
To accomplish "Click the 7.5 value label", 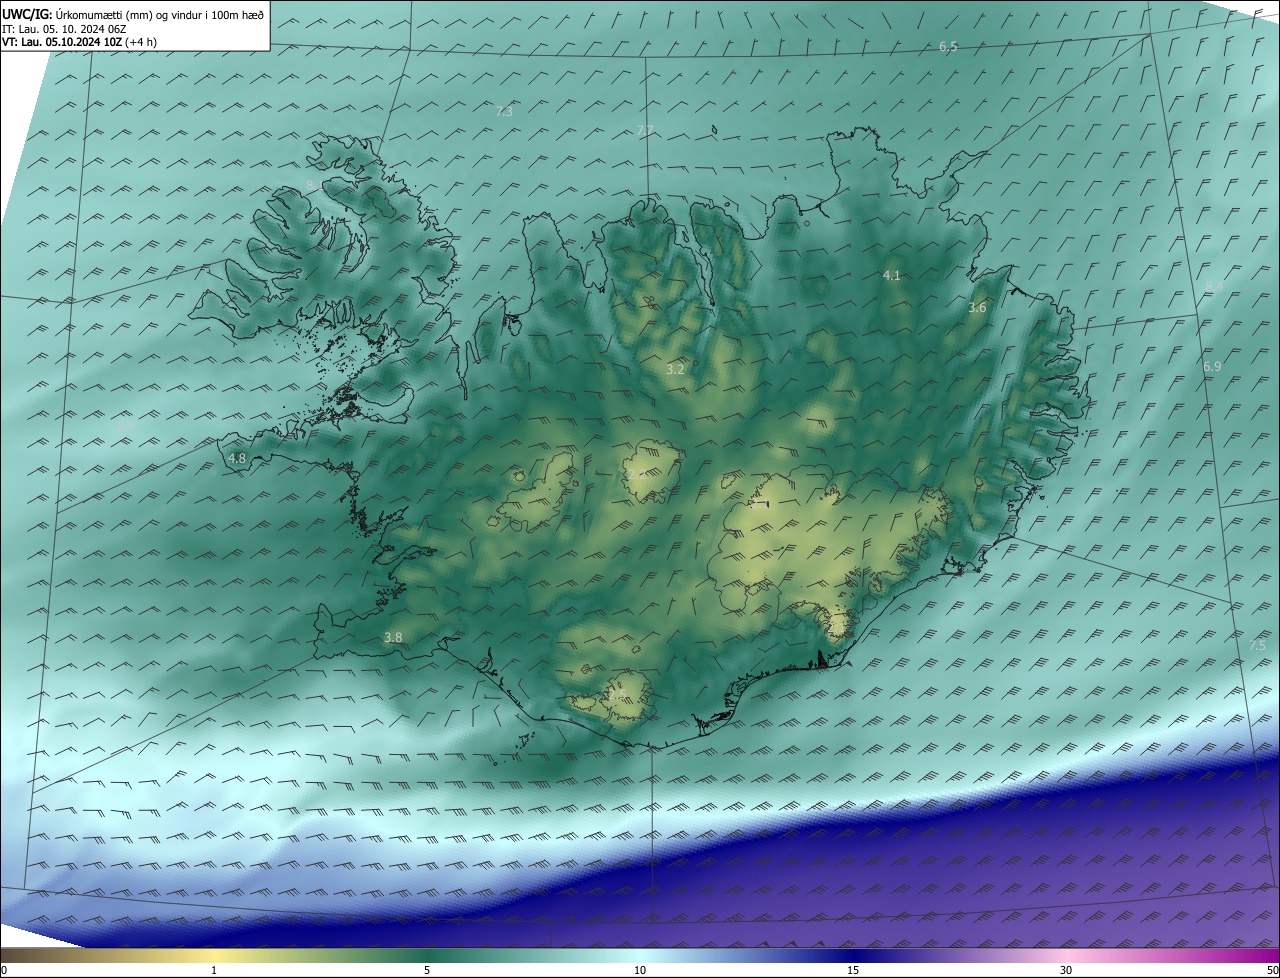I will (1257, 646).
